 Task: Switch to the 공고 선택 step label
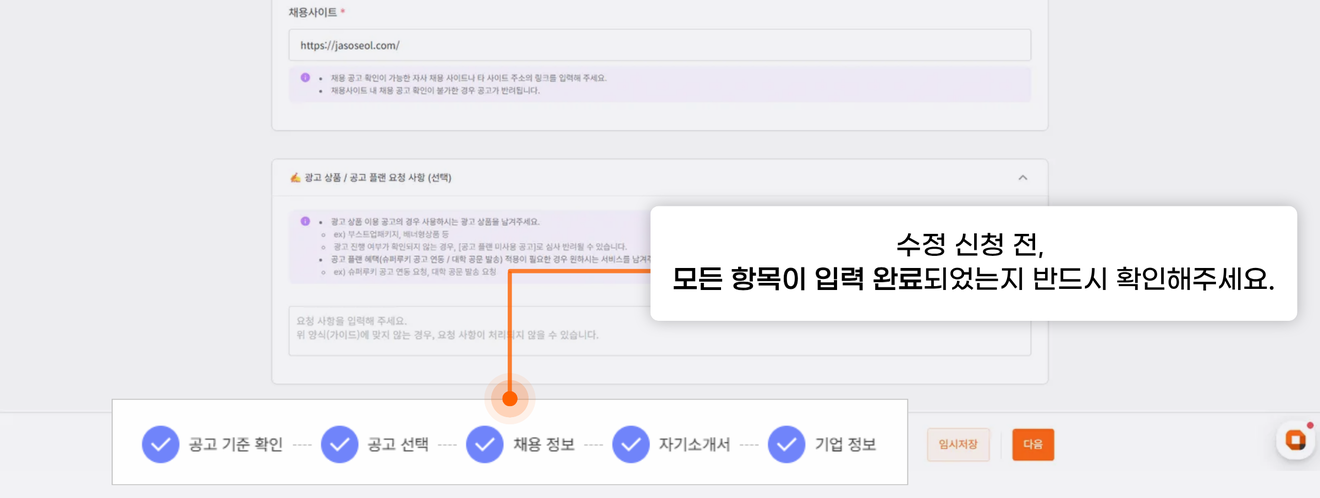click(398, 445)
